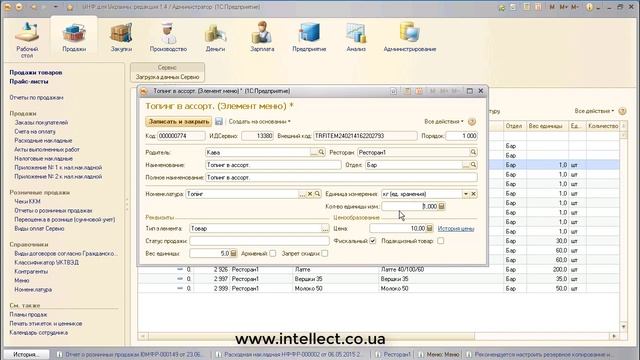Open help icon beside dialog's Все действия
The image size is (640, 360).
pyautogui.click(x=472, y=122)
